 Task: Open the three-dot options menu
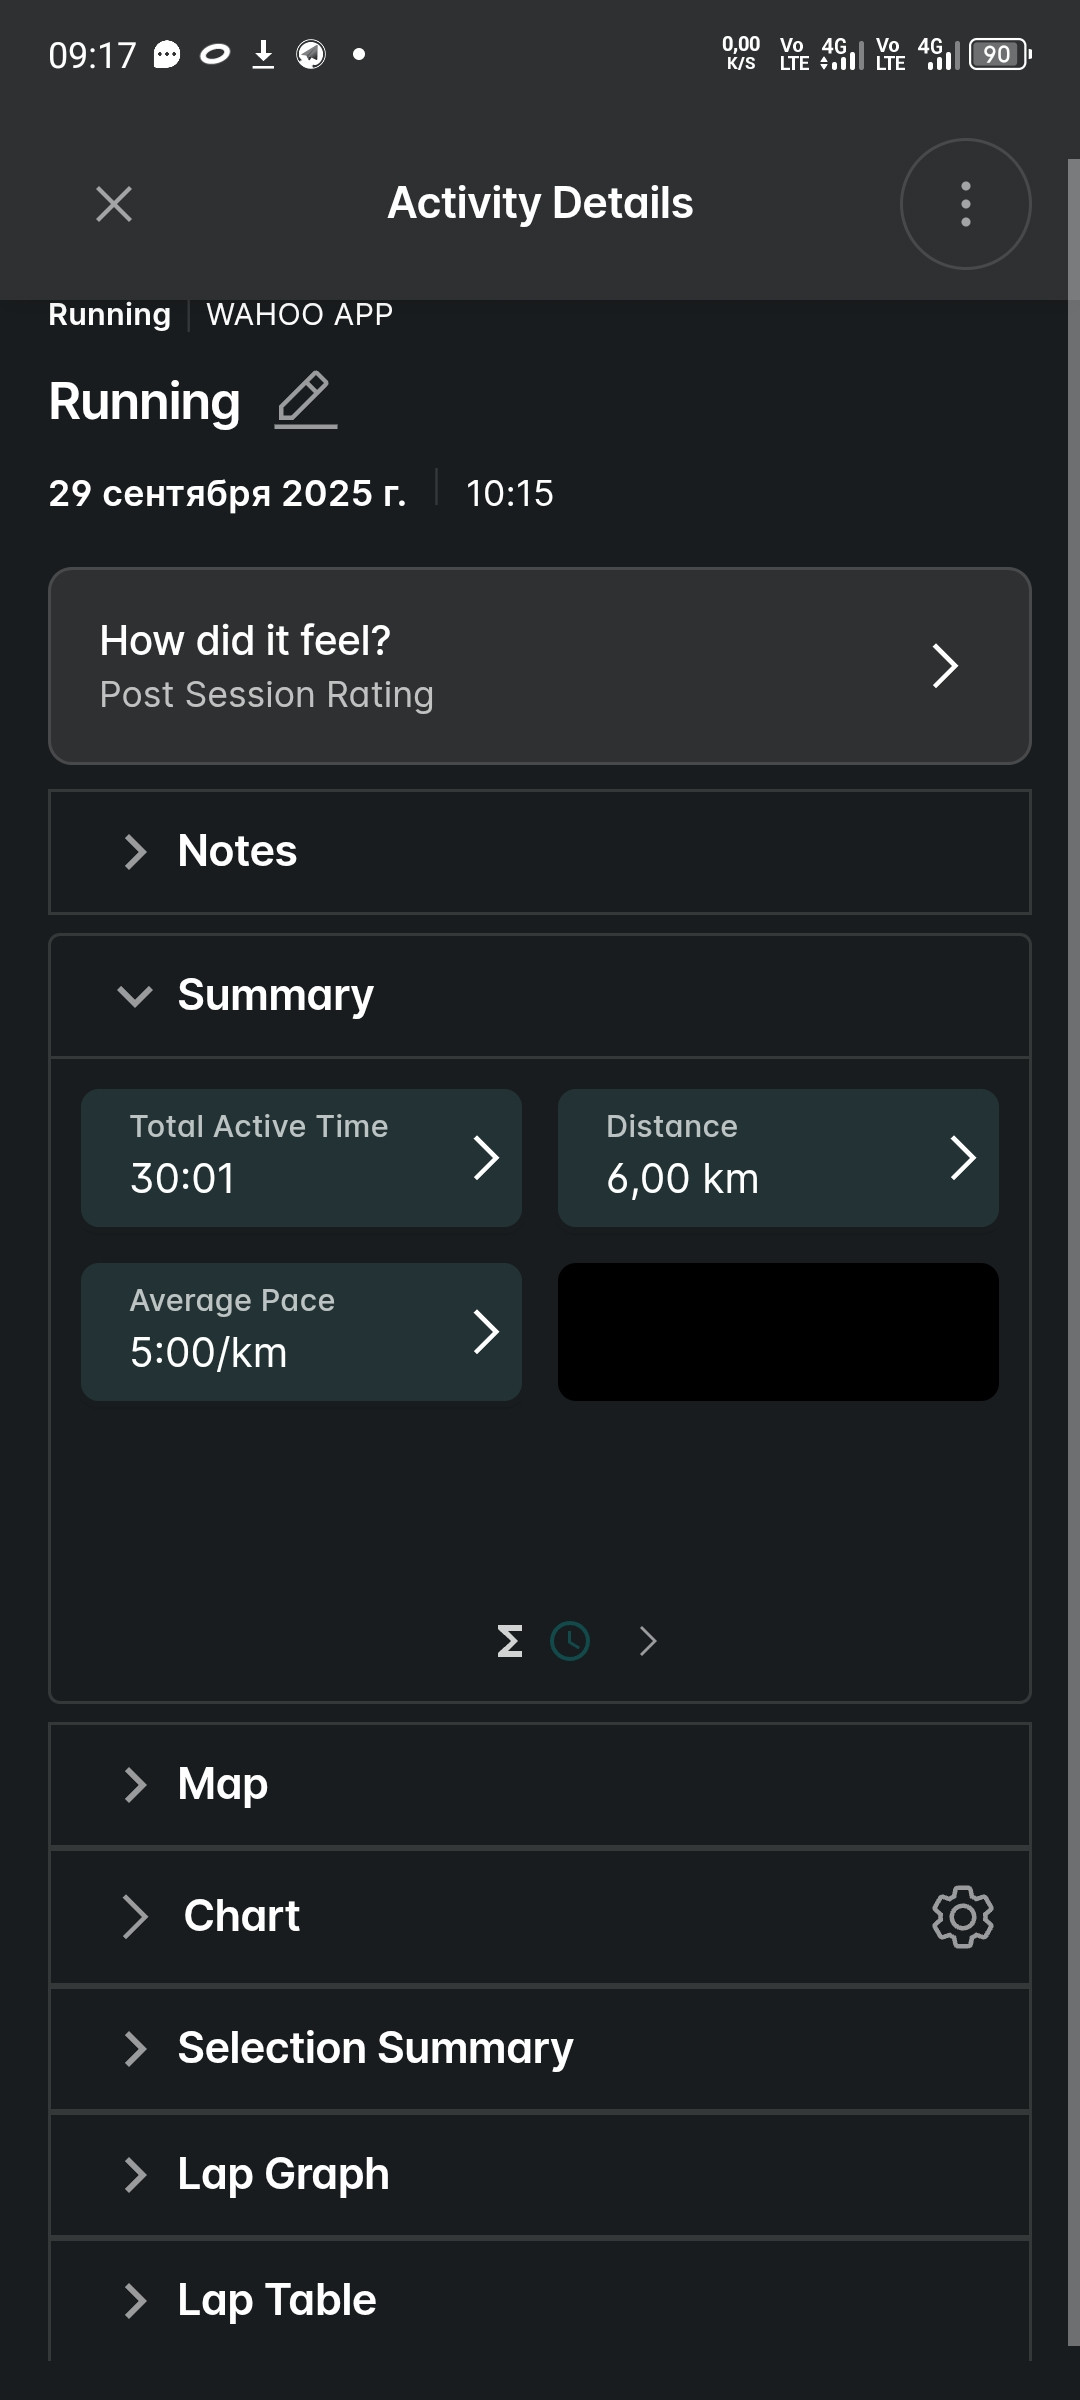(x=965, y=204)
